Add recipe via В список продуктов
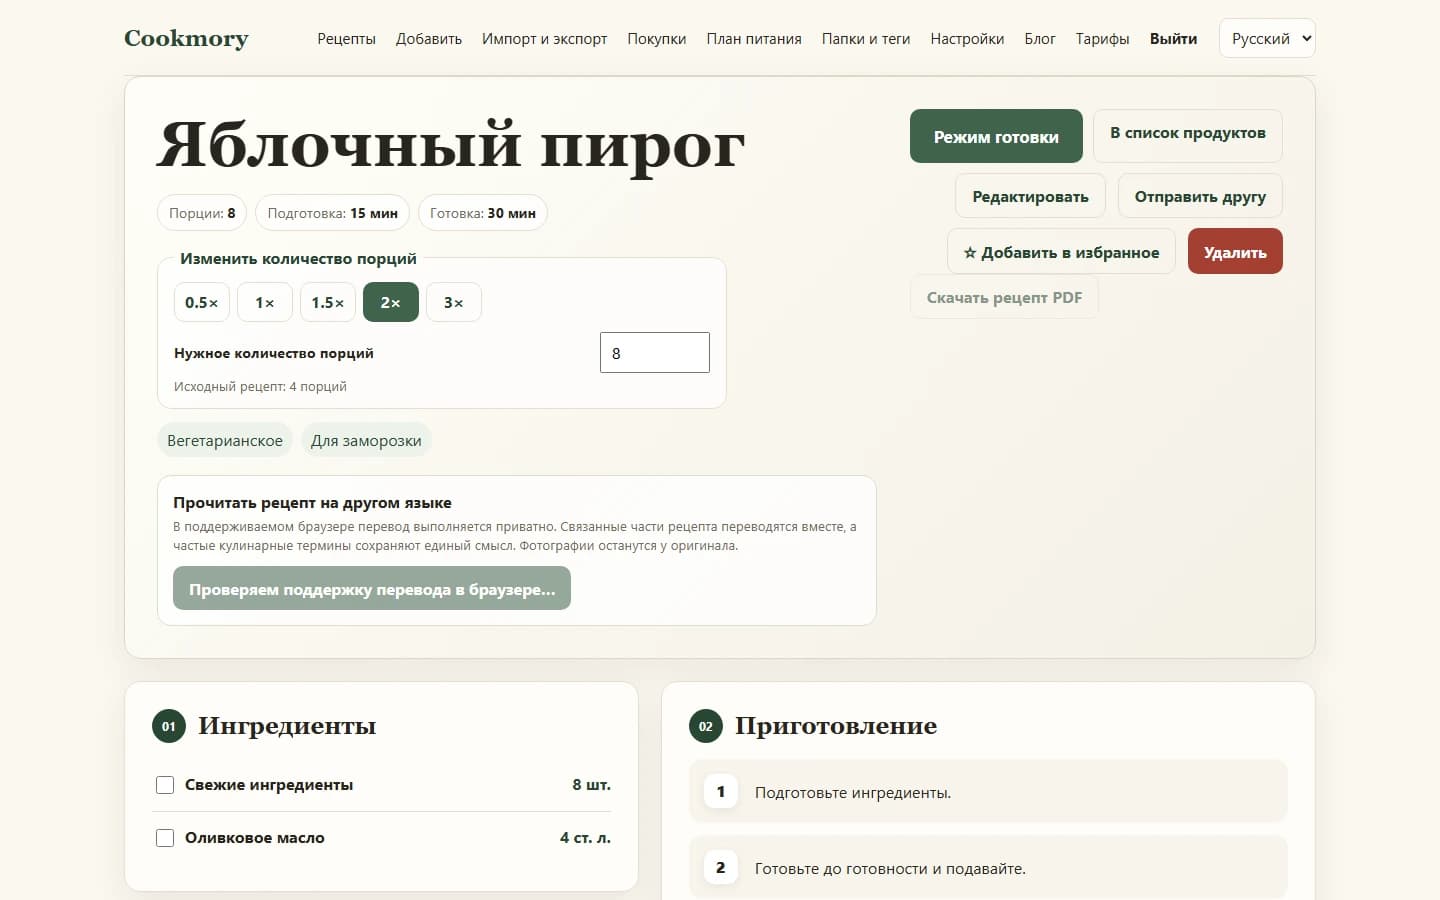Screen dimensions: 1440x900 pos(1188,134)
